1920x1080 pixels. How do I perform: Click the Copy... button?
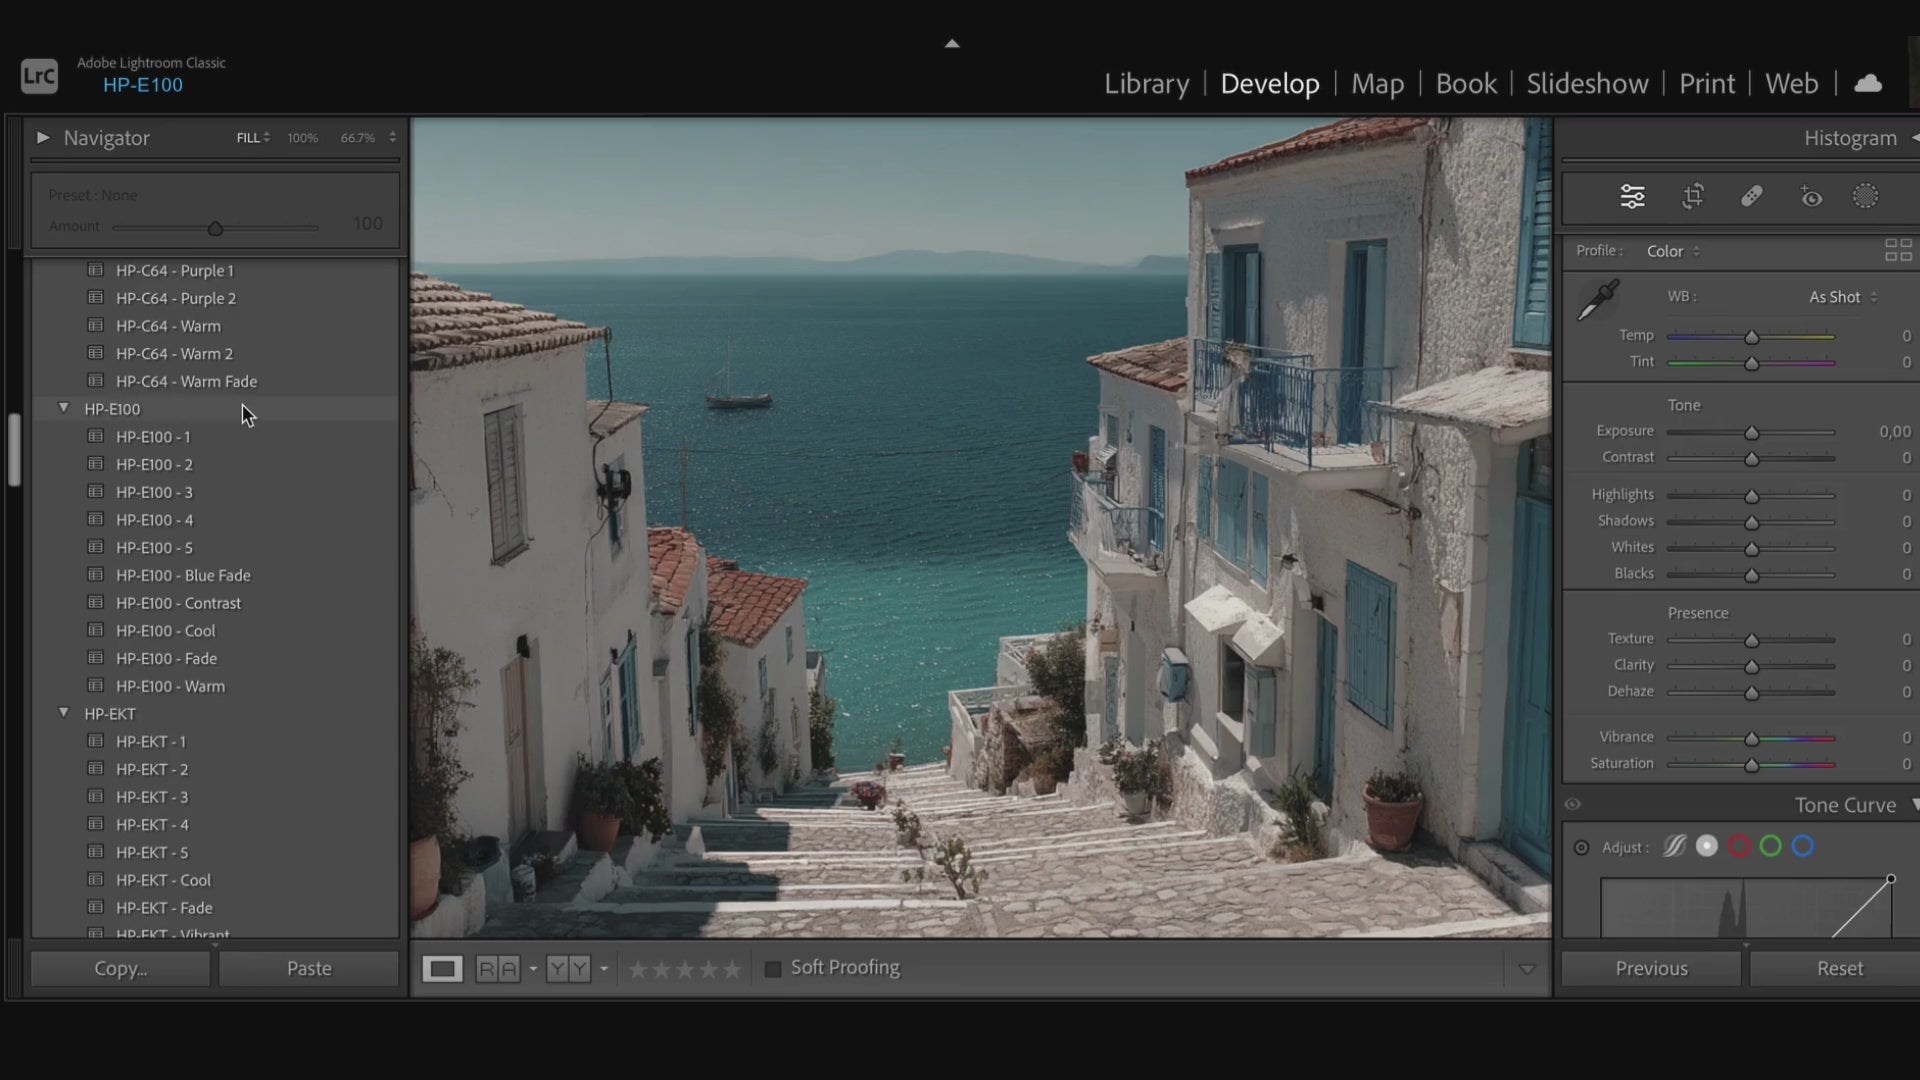coord(120,968)
